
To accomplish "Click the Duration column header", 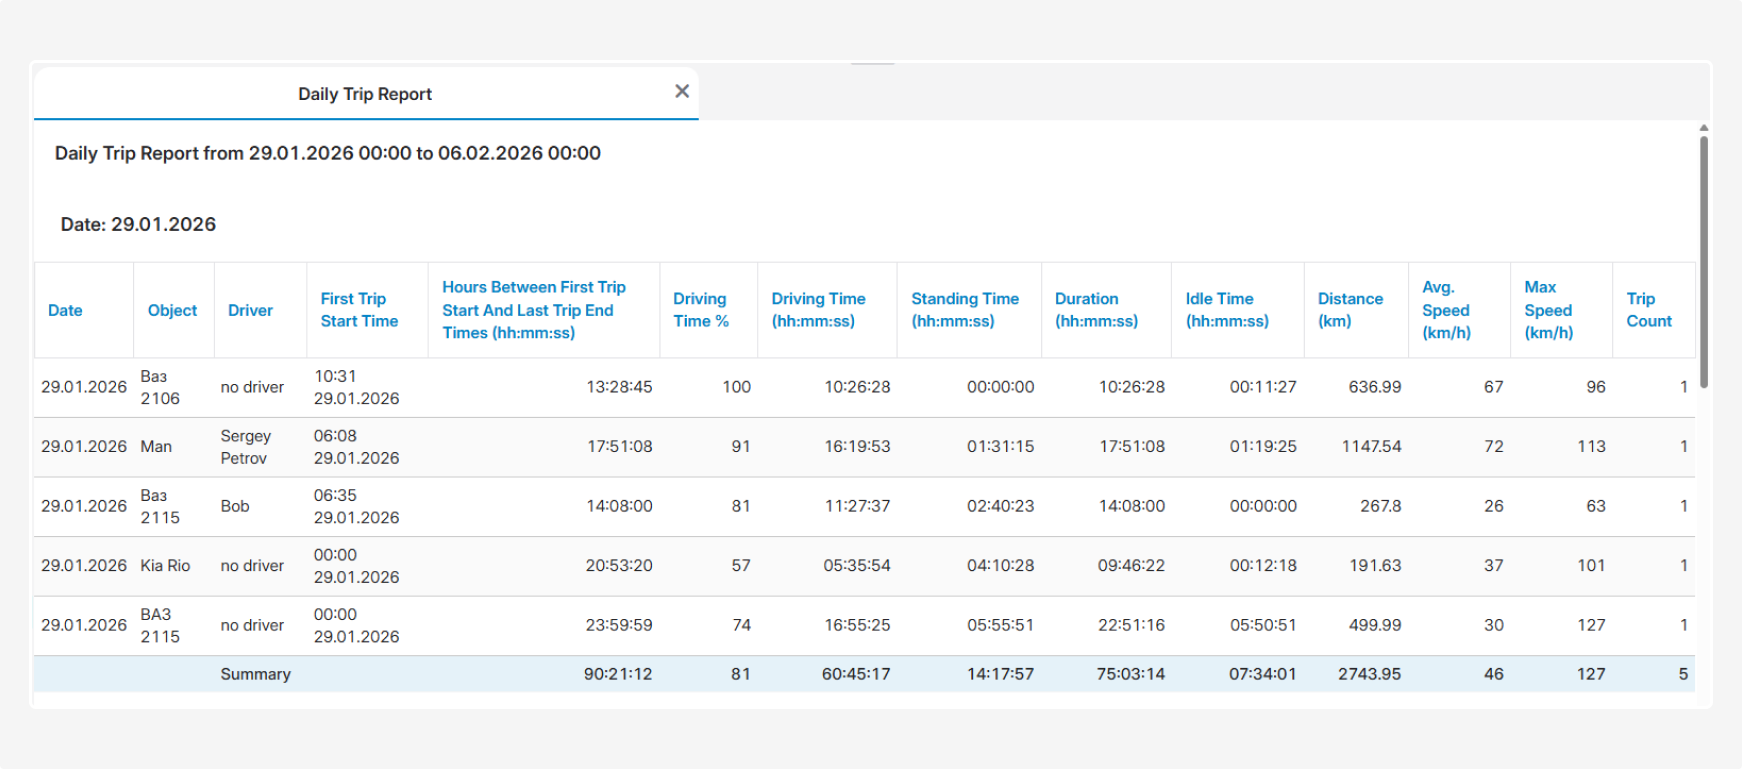I will coord(1096,310).
